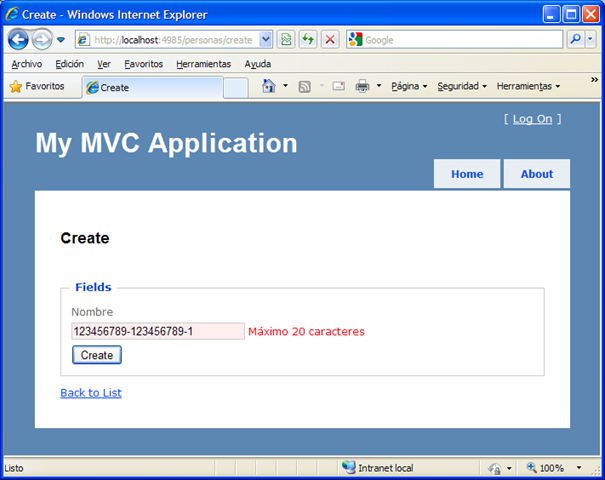Click the Refresh page icon
Screen dimensions: 605x480
(x=308, y=39)
